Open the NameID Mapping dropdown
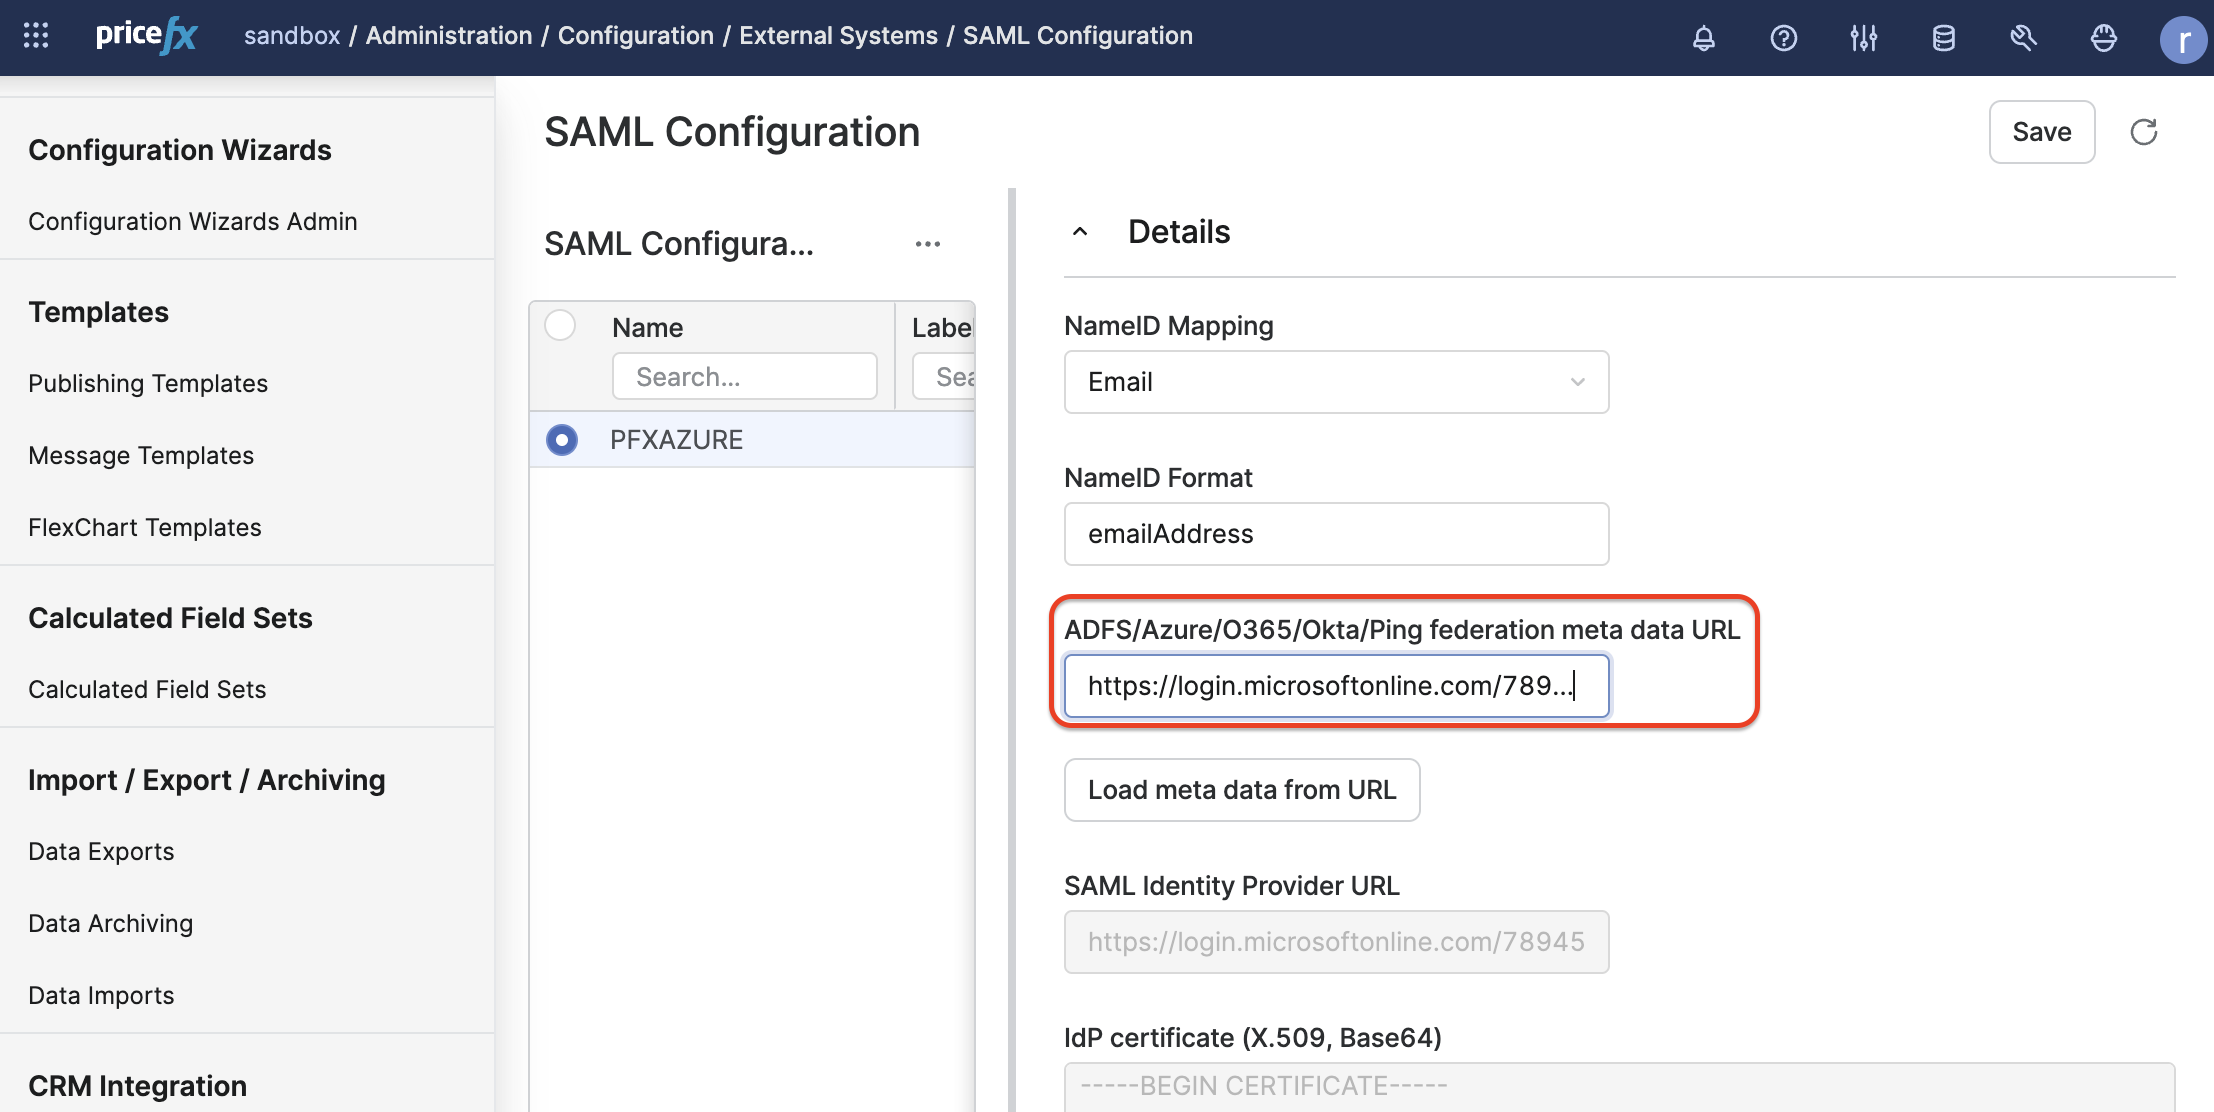 click(1336, 382)
